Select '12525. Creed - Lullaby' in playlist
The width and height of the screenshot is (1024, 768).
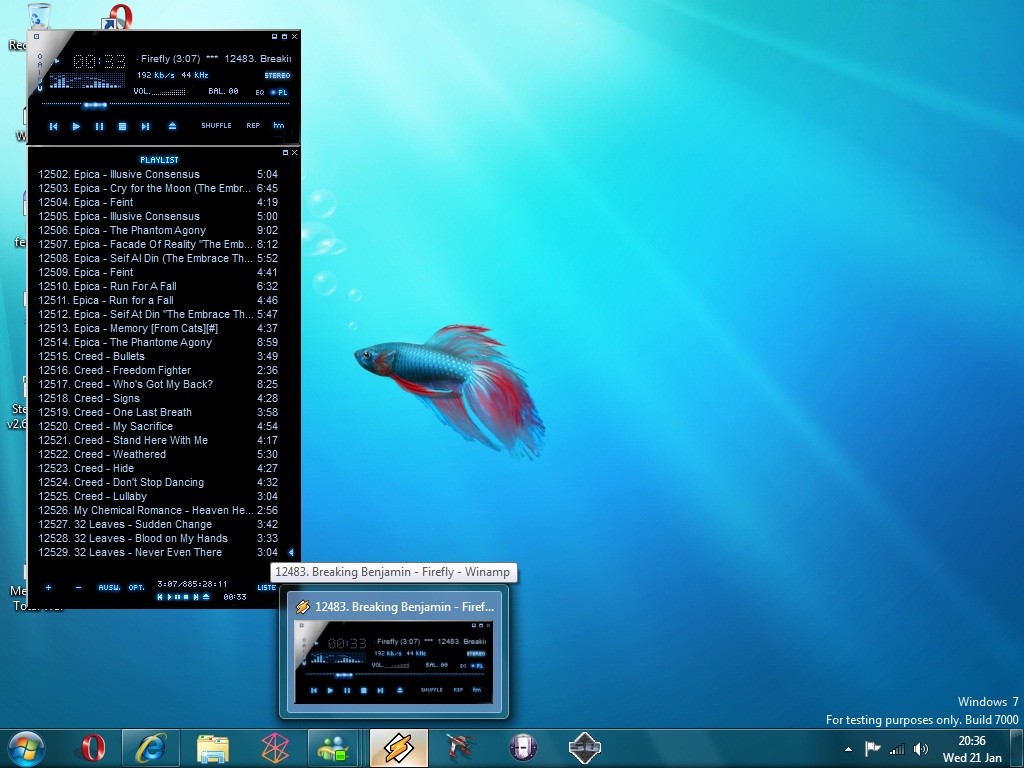158,496
